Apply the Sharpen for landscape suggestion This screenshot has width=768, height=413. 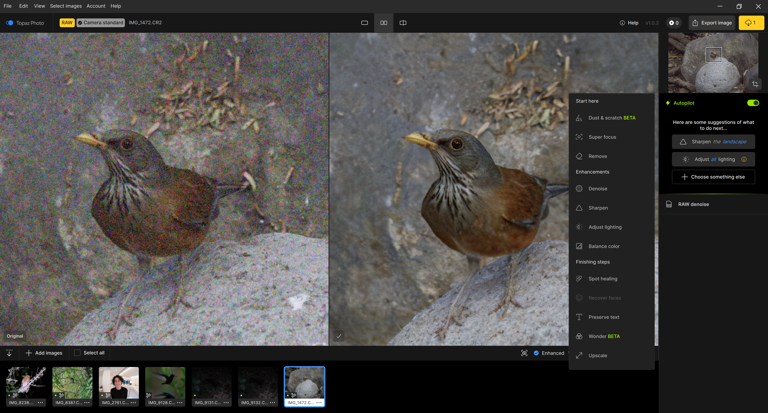point(713,141)
